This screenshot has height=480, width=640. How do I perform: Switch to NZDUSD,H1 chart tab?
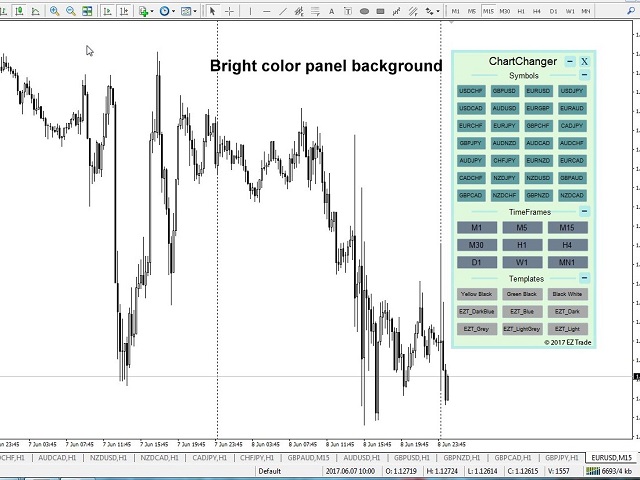click(x=108, y=458)
